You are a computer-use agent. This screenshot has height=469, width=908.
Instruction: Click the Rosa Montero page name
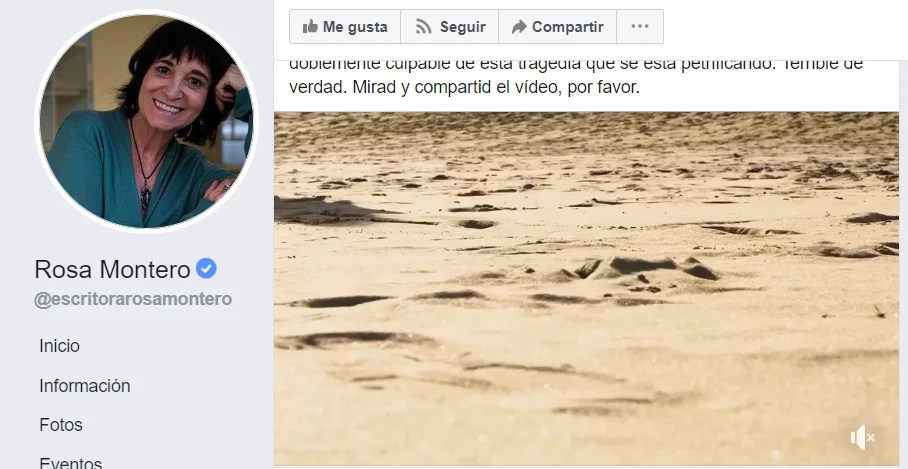[112, 269]
